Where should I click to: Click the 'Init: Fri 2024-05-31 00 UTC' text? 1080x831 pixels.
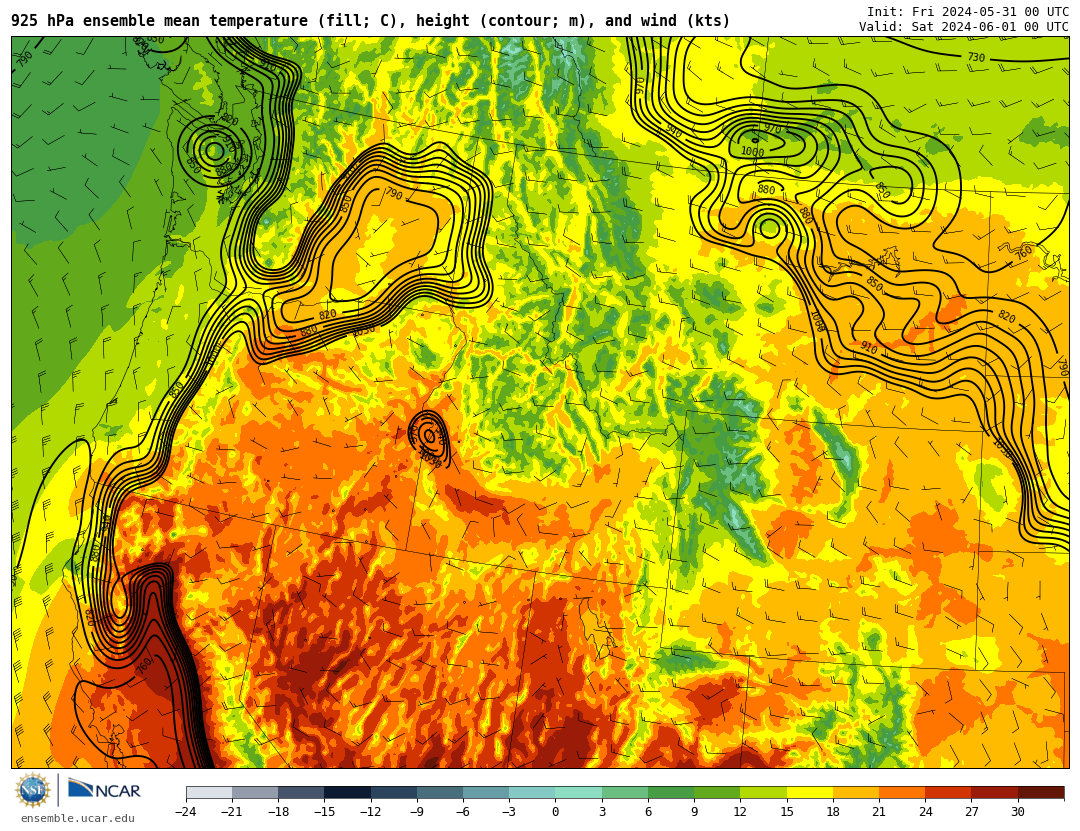968,12
